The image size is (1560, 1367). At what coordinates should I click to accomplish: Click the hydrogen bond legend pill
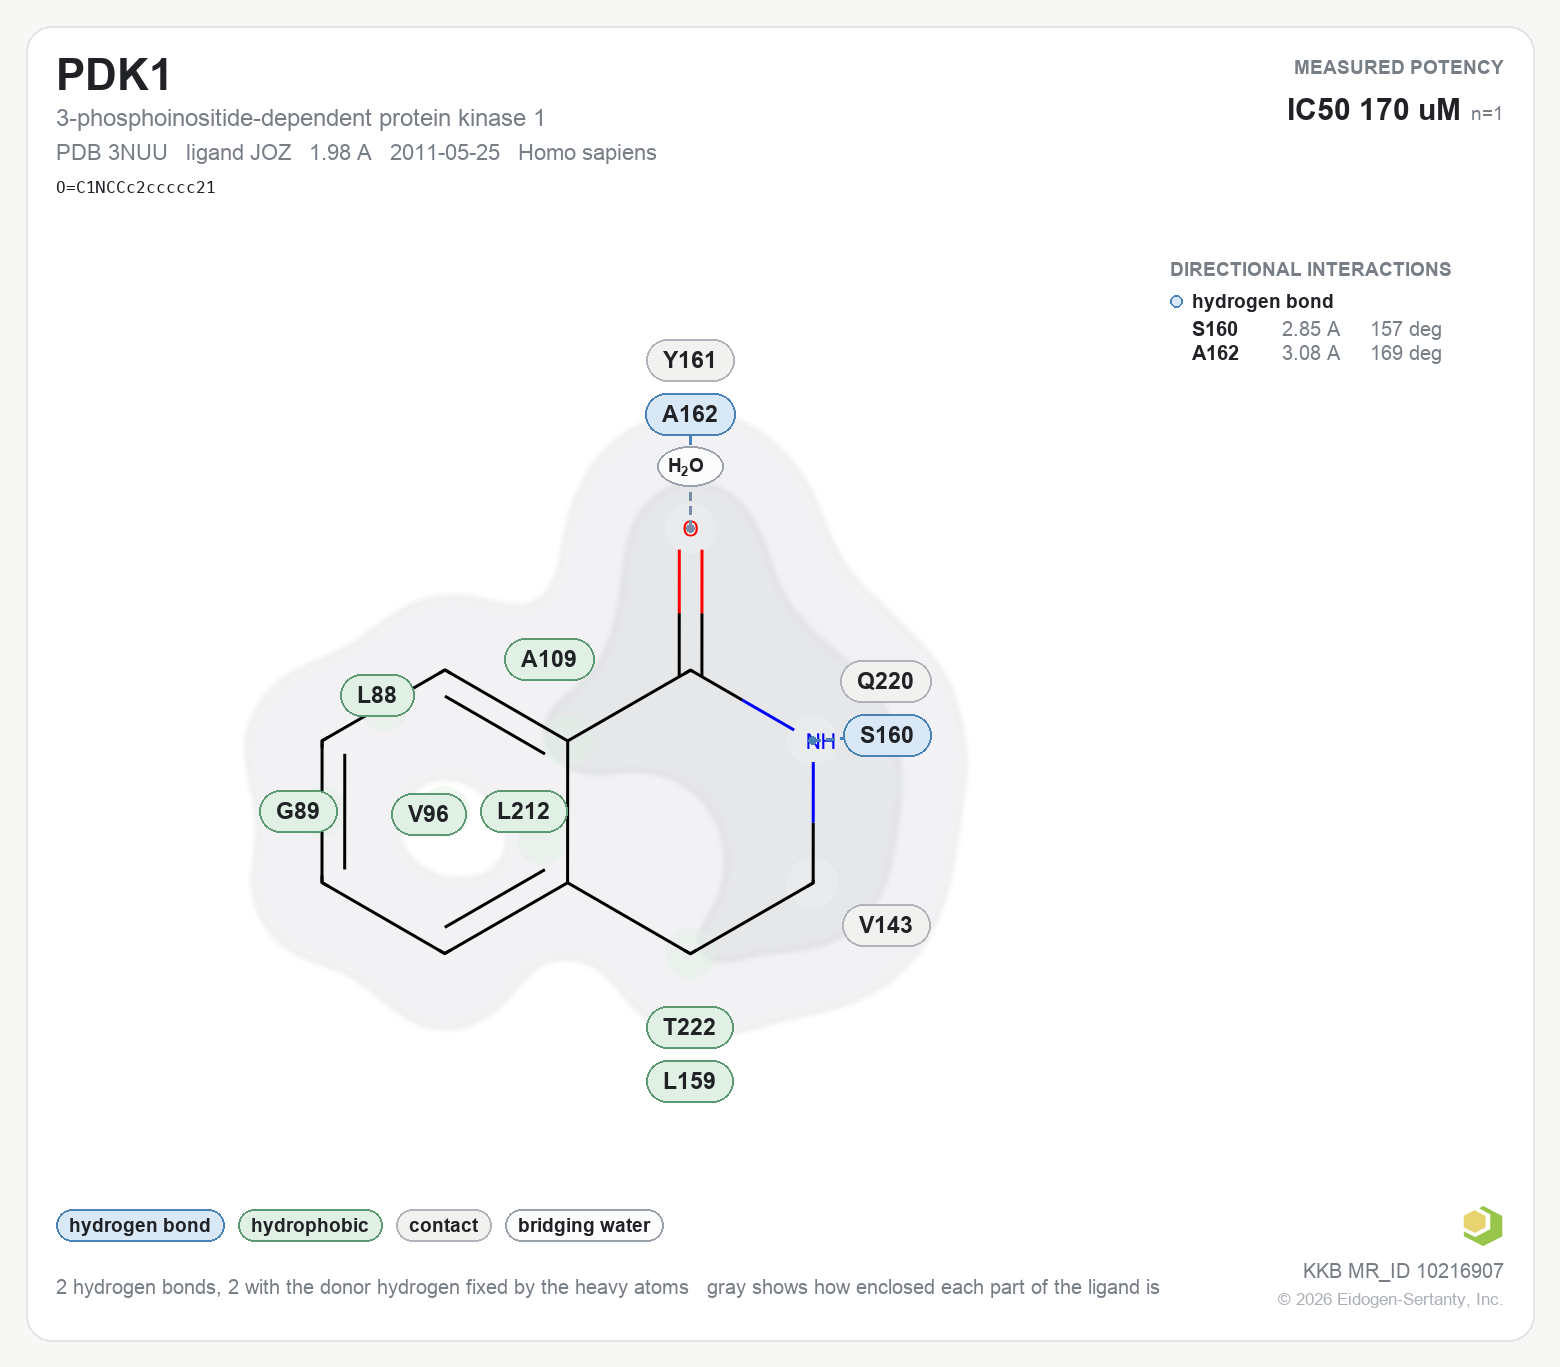(140, 1225)
